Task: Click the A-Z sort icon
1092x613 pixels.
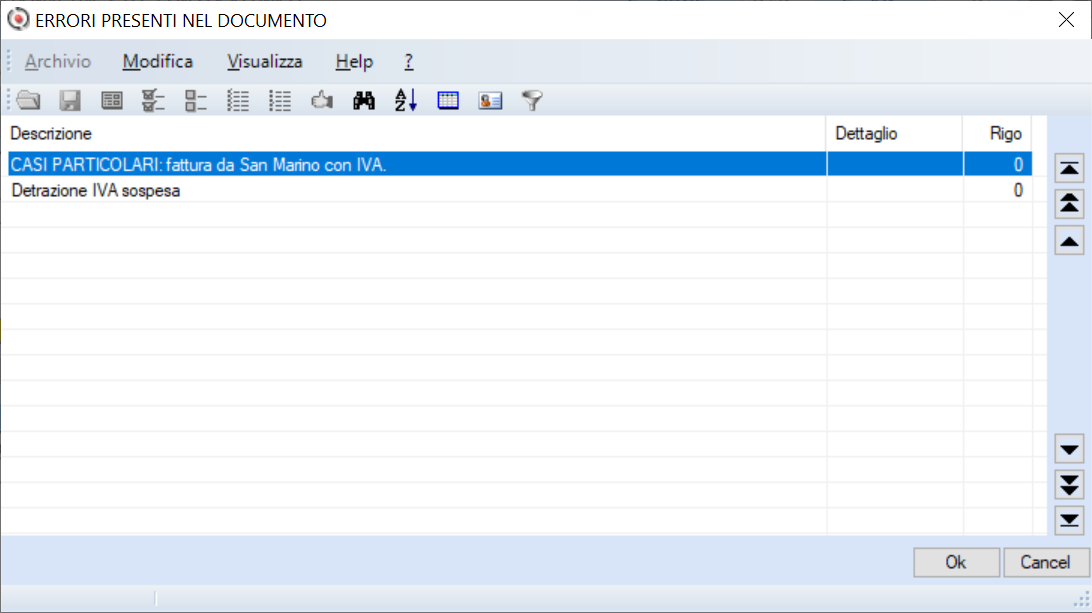Action: (405, 100)
